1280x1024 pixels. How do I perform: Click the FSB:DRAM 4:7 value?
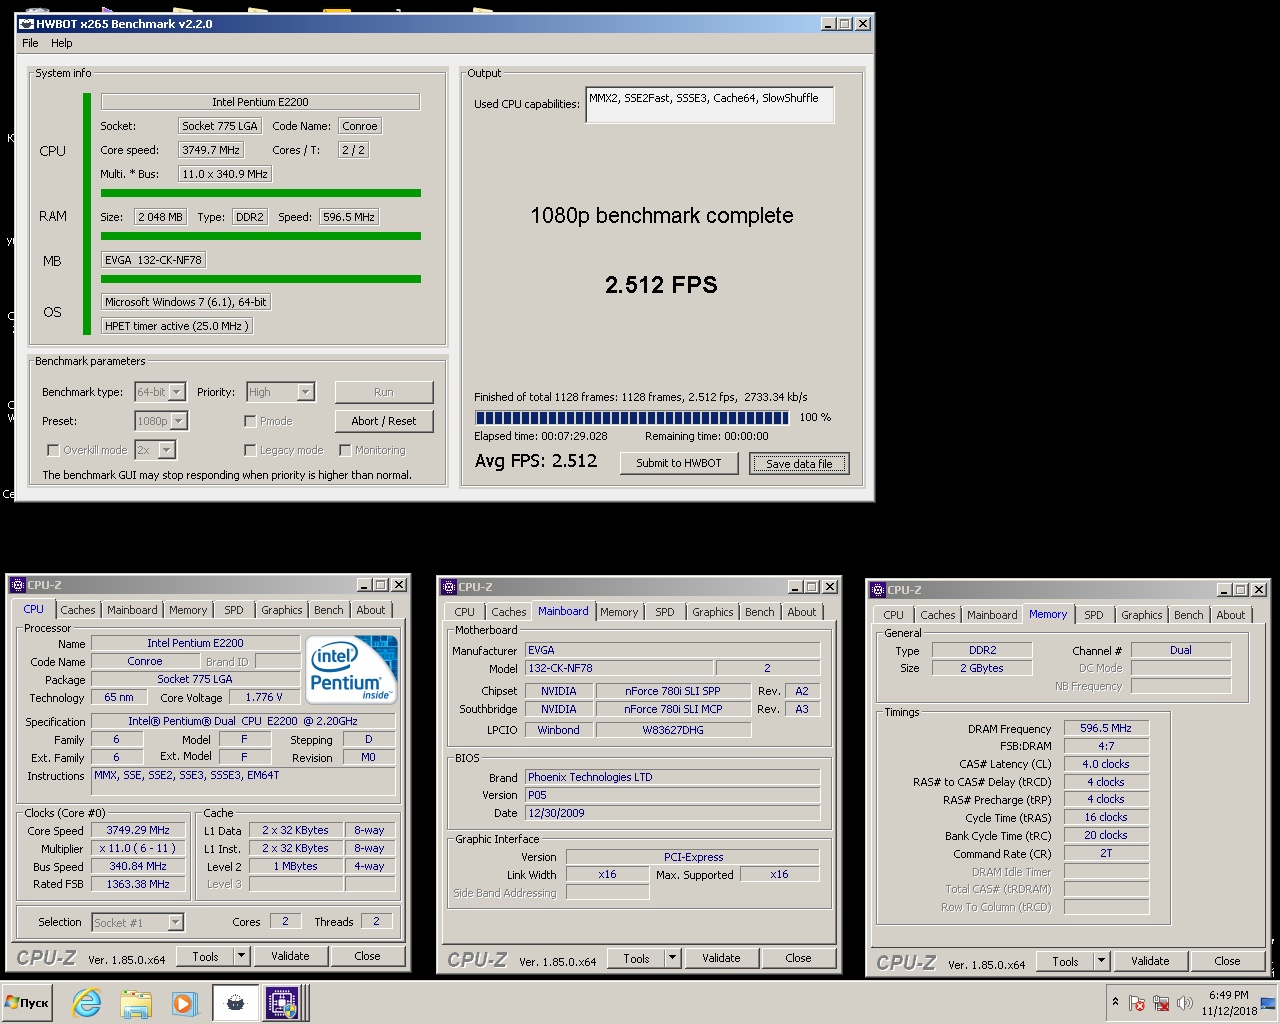(1105, 746)
